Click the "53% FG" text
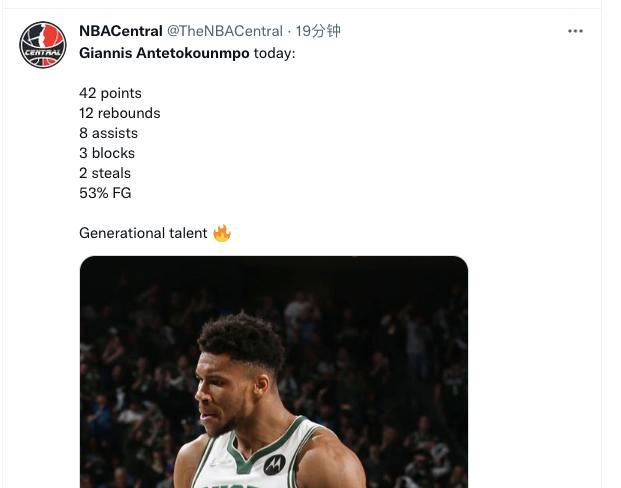Screen dimensions: 621x488 (x=105, y=193)
